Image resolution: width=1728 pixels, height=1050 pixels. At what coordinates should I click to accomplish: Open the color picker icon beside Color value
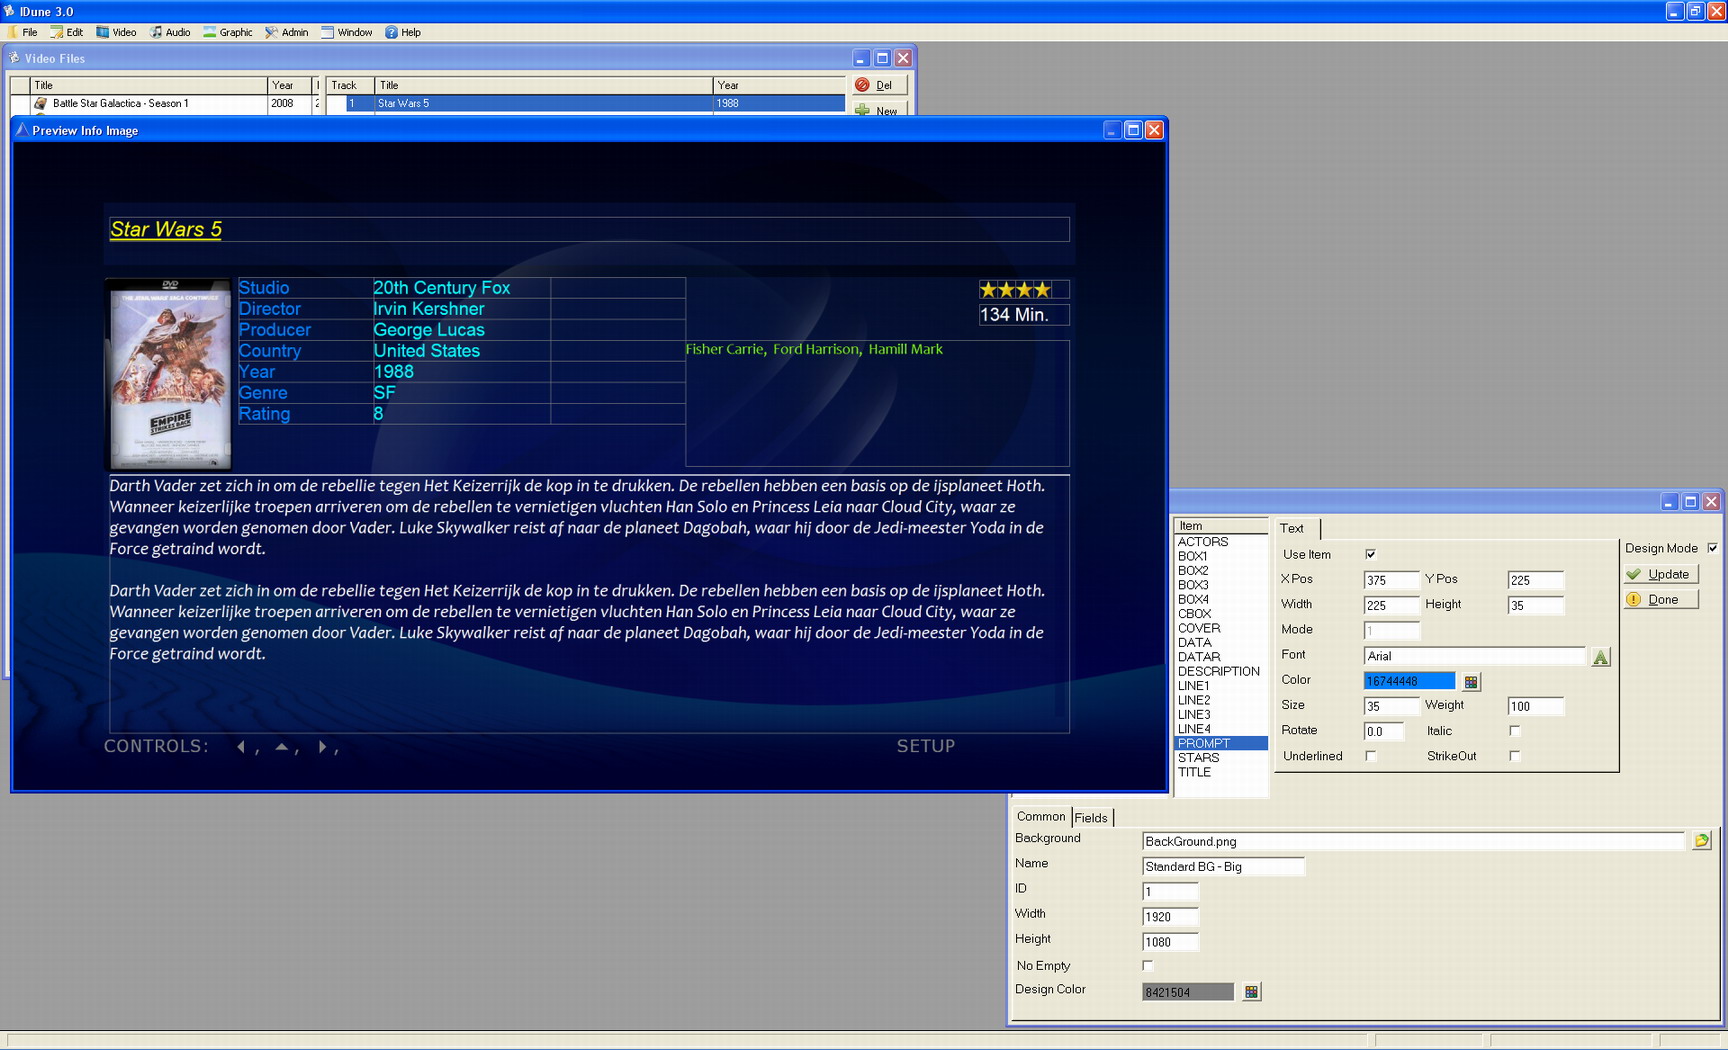tap(1471, 682)
